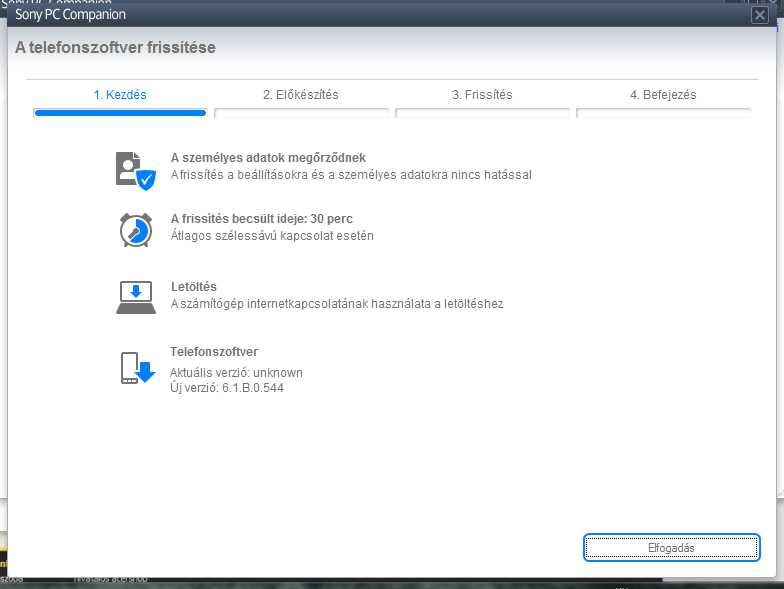Click the empty Befejezés progress bar

(663, 113)
